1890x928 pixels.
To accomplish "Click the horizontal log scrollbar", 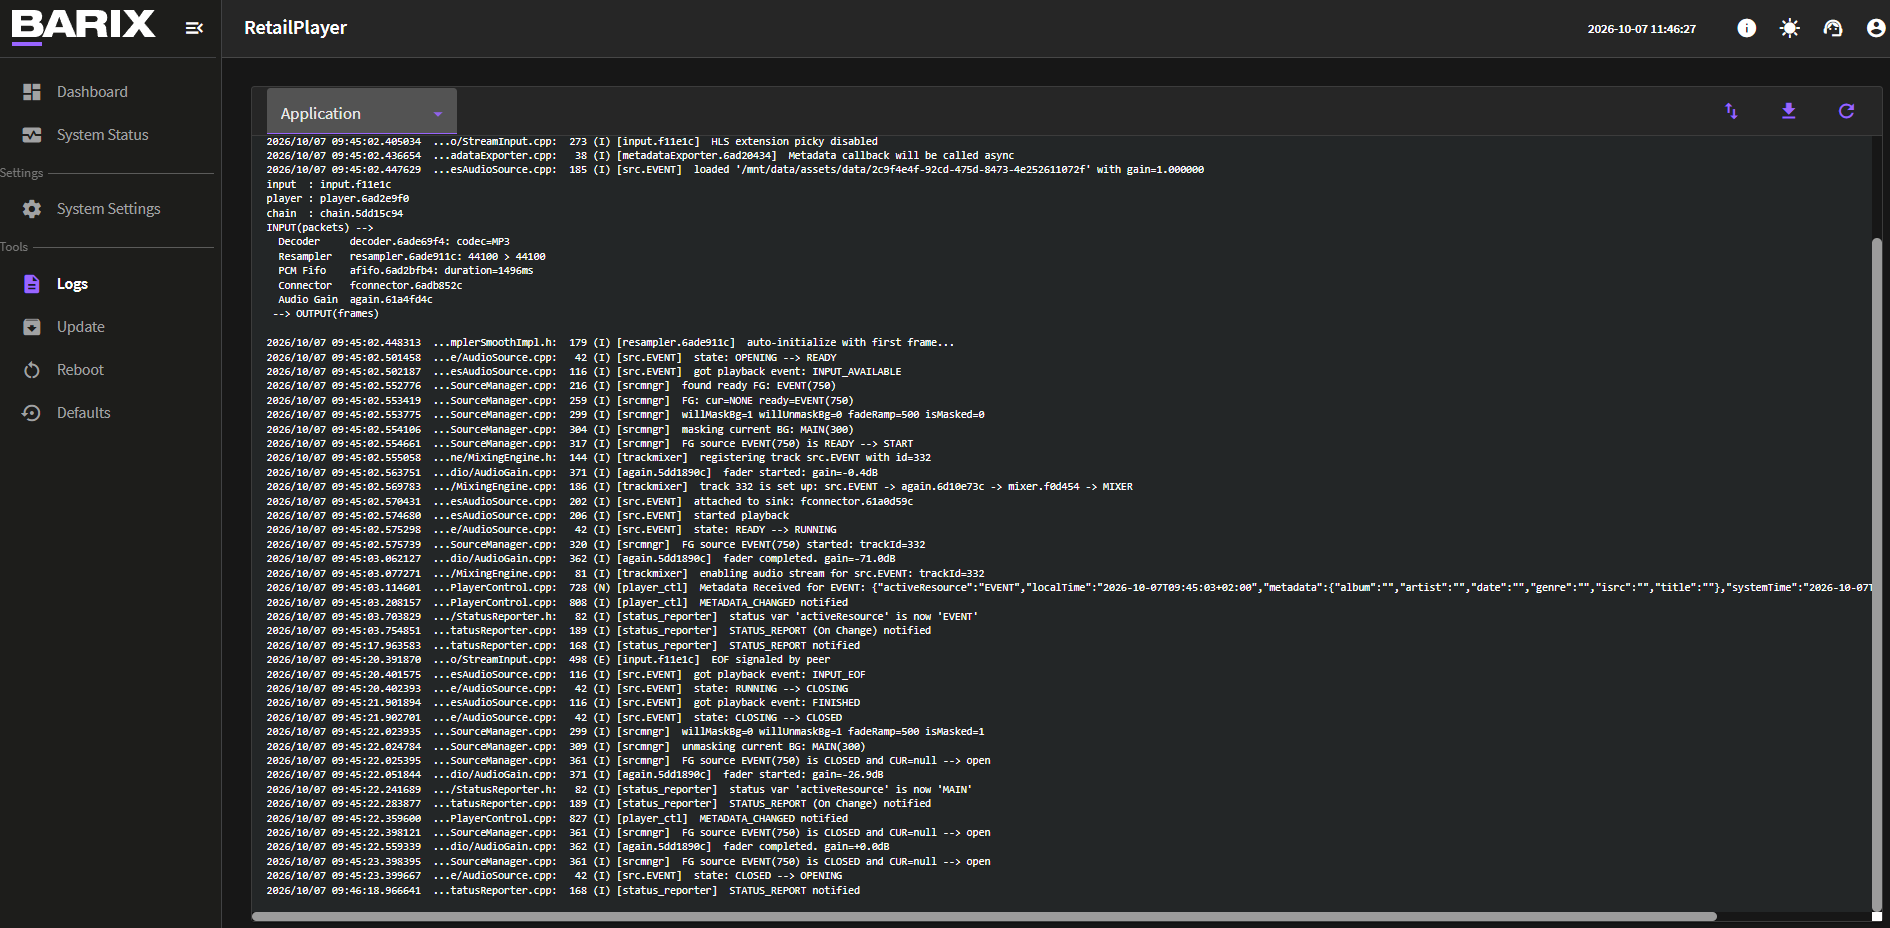I will [x=984, y=916].
